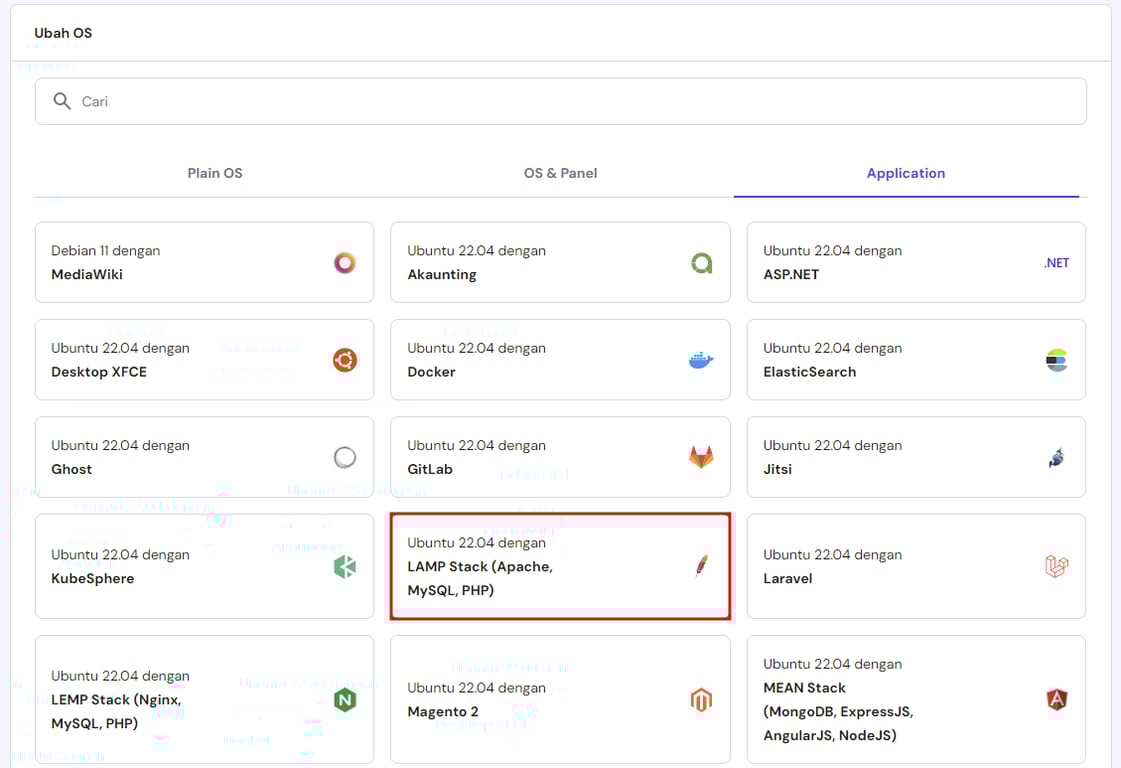Click the Laravel logo icon

point(1057,567)
